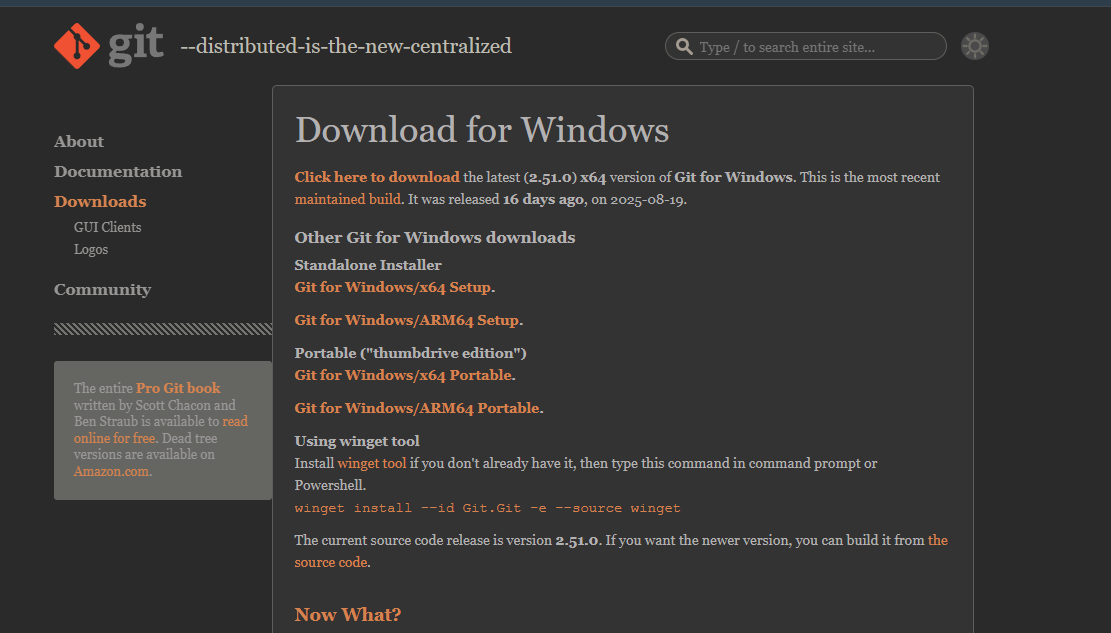Click the git wordmark text

136,44
